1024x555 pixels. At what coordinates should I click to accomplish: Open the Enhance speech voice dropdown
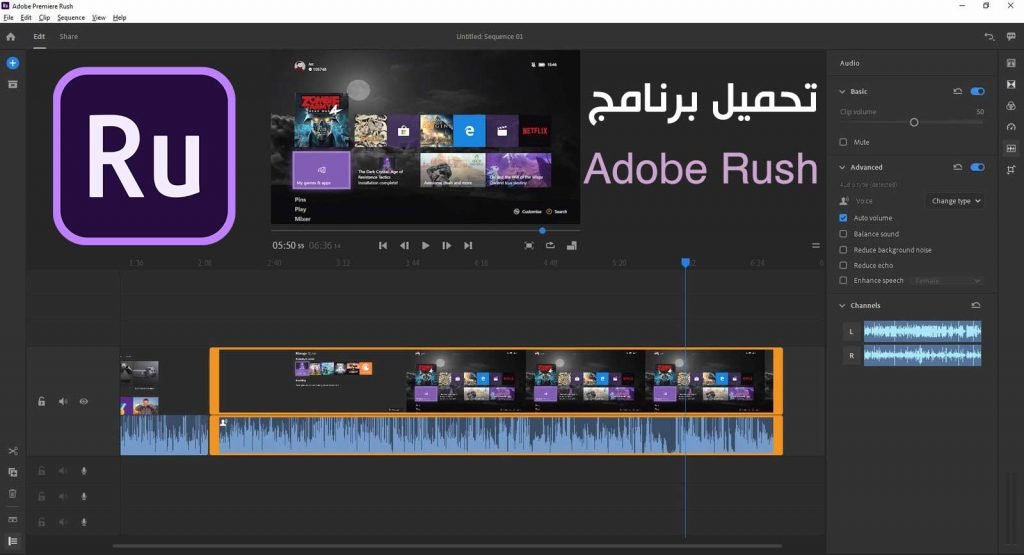coord(947,281)
